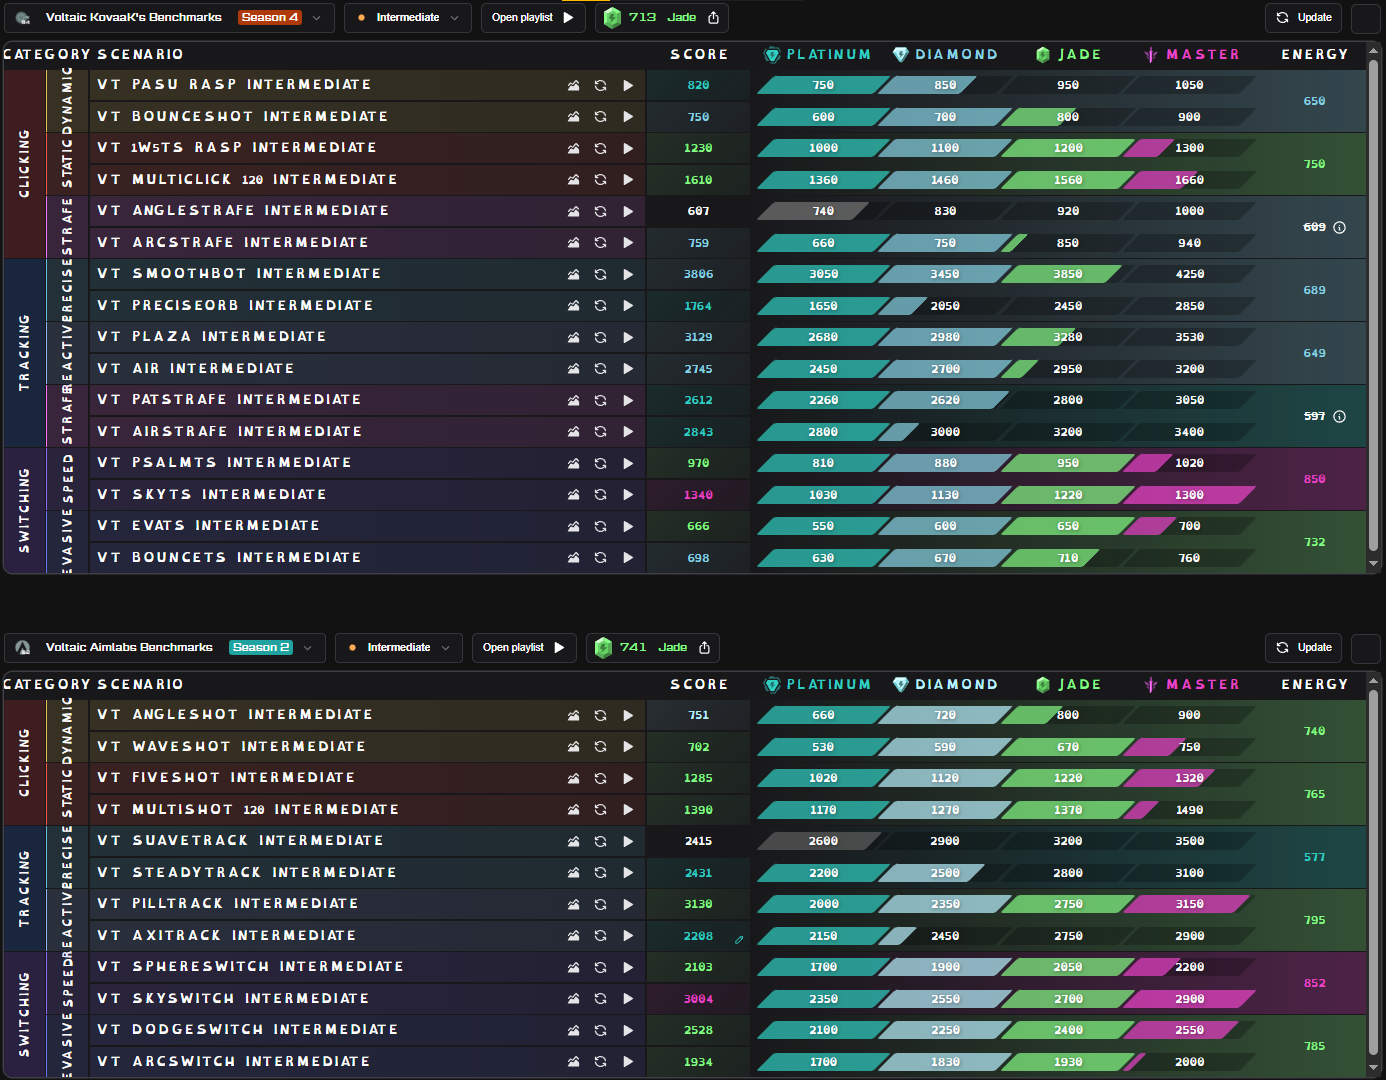This screenshot has width=1386, height=1080.
Task: Click the KovaaK's table vertical scrollbar thumb
Action: tap(1373, 305)
